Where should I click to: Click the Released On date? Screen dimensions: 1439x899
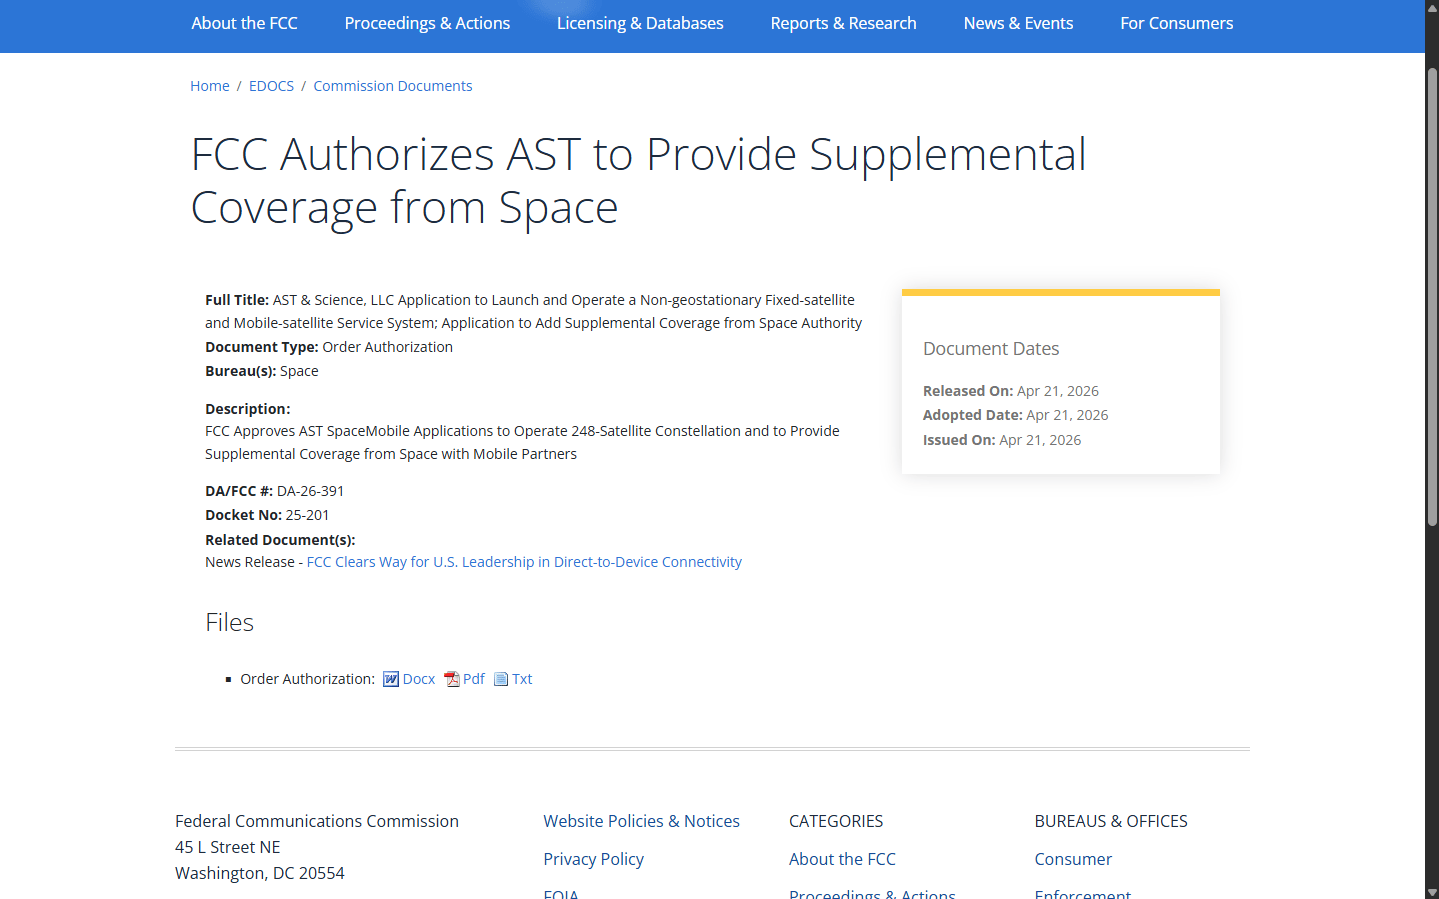[1058, 391]
